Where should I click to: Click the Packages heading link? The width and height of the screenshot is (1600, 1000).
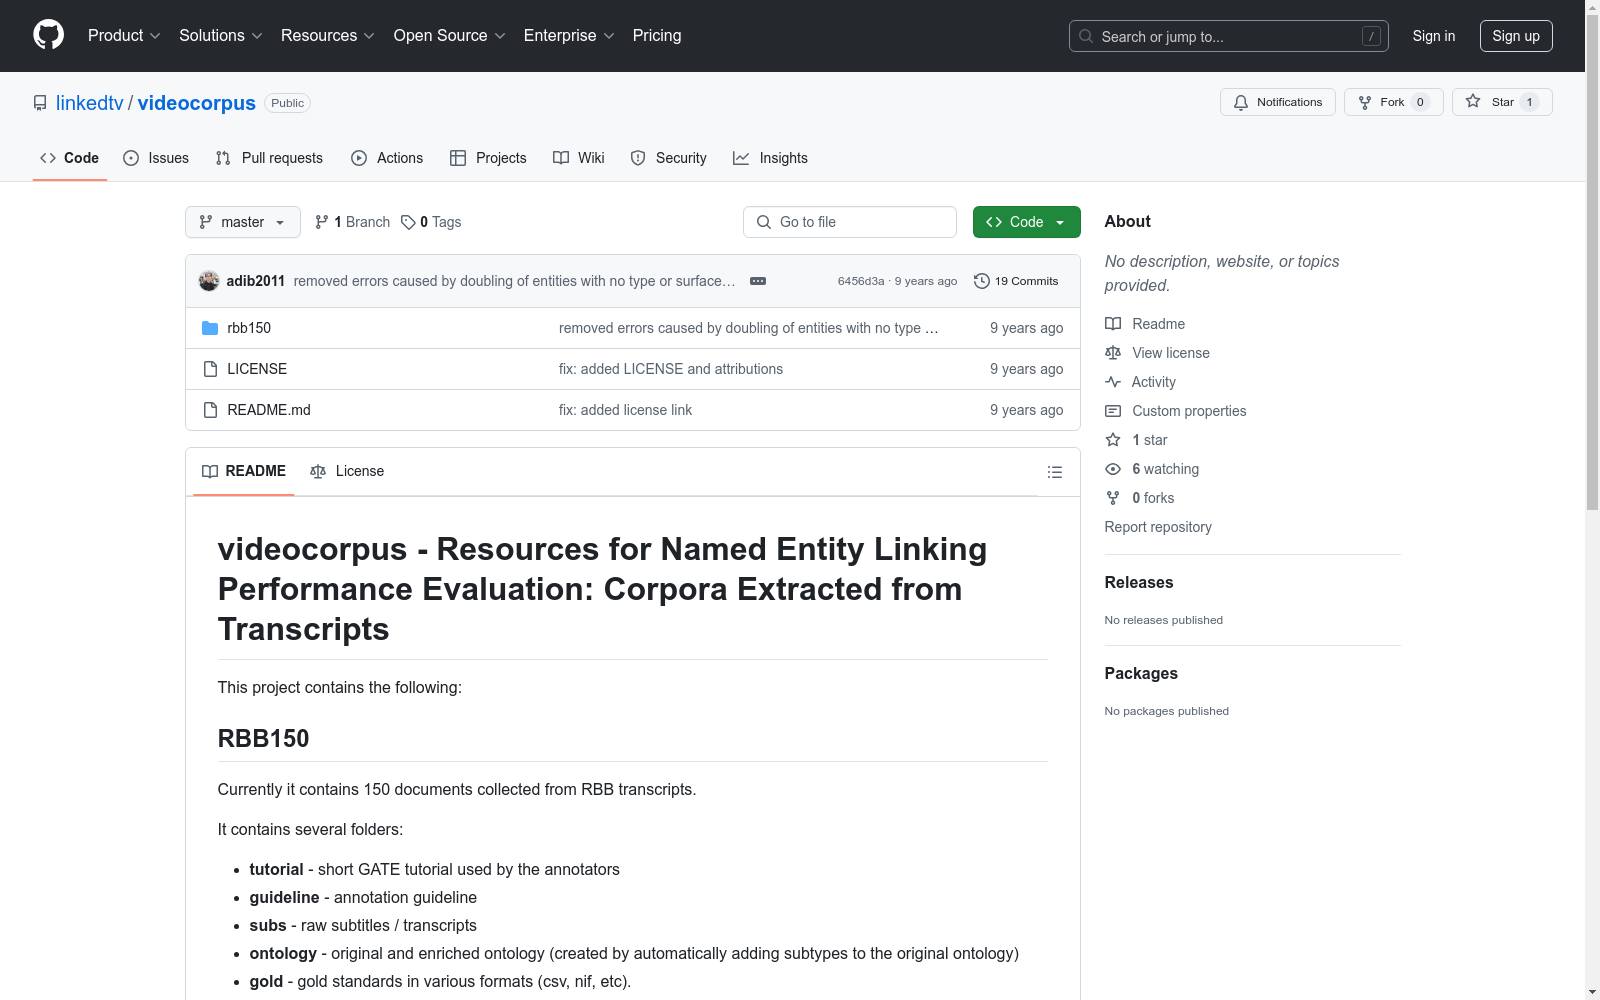point(1141,673)
